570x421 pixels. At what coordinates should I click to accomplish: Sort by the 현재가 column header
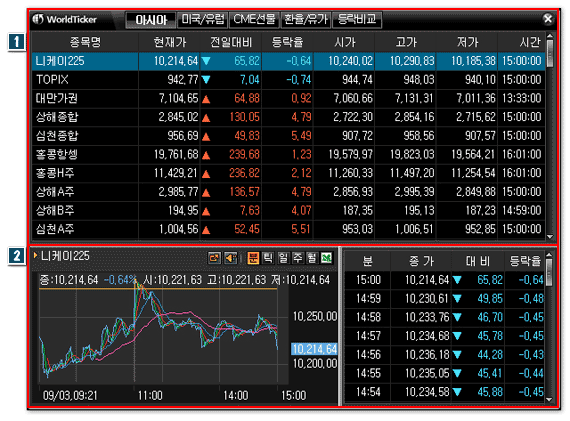pos(169,42)
